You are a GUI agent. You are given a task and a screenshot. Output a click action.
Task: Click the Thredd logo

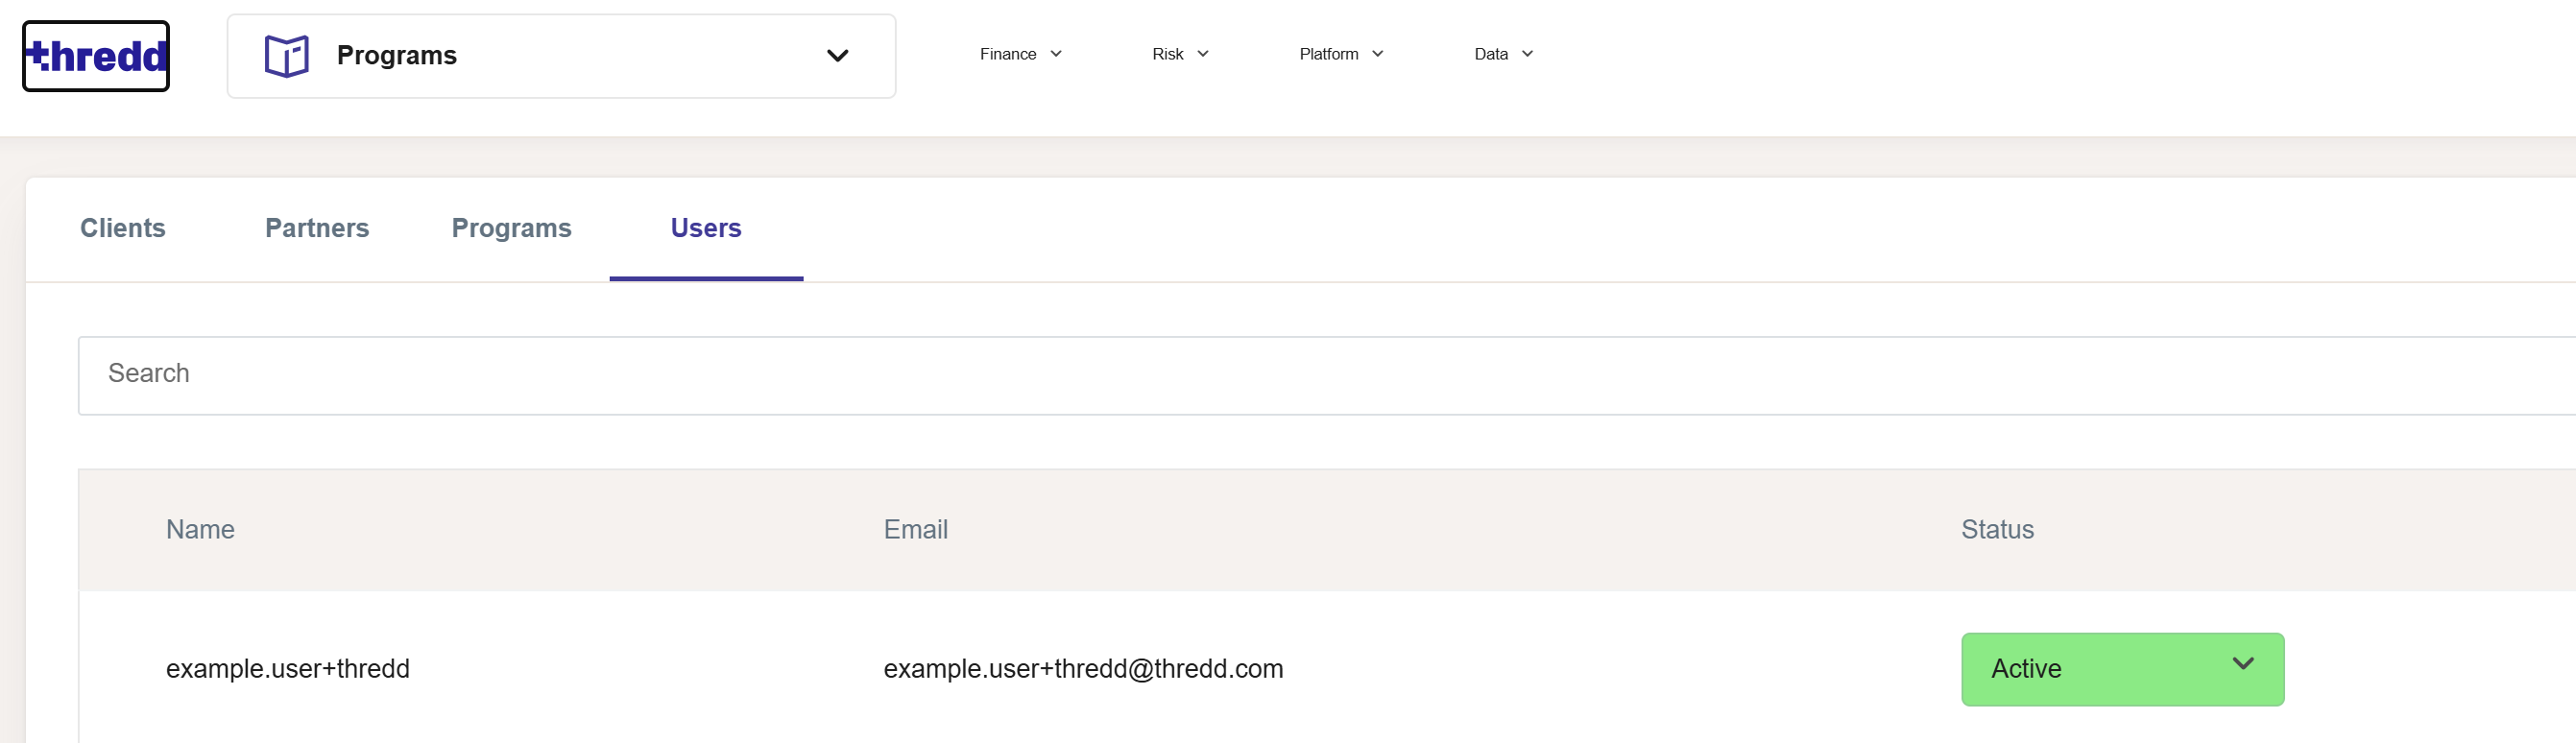(x=96, y=56)
